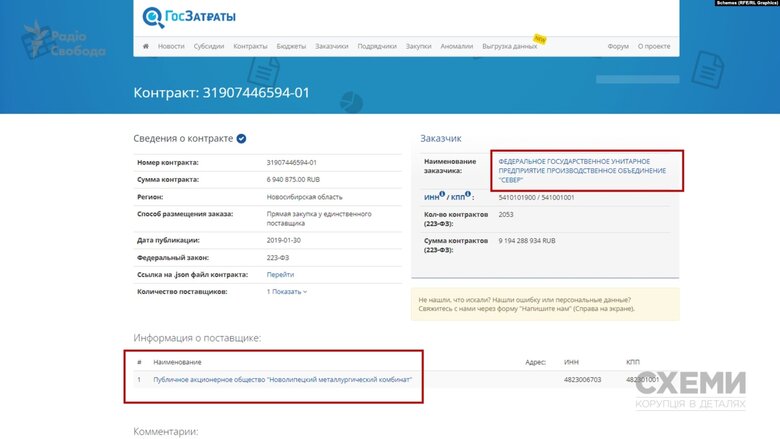This screenshot has height=439, width=780.
Task: Click the verified checkmark beside Сведения о контракте
Action: [241, 139]
